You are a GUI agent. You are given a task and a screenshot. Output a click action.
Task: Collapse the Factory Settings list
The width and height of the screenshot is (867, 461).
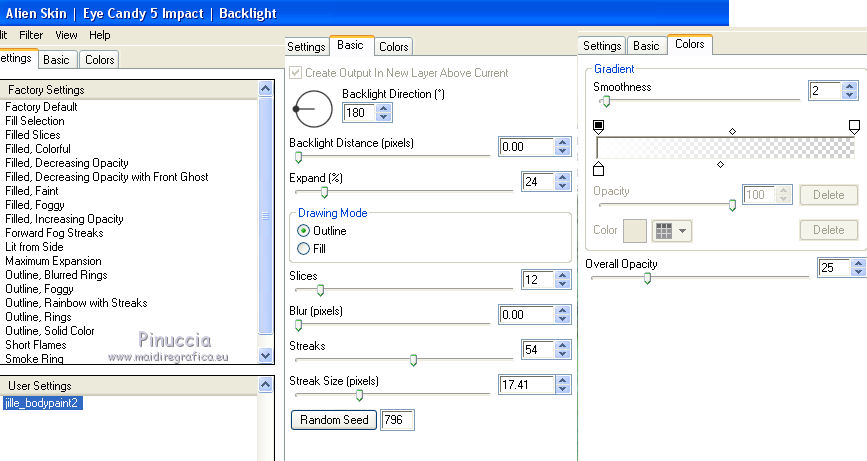[x=265, y=89]
